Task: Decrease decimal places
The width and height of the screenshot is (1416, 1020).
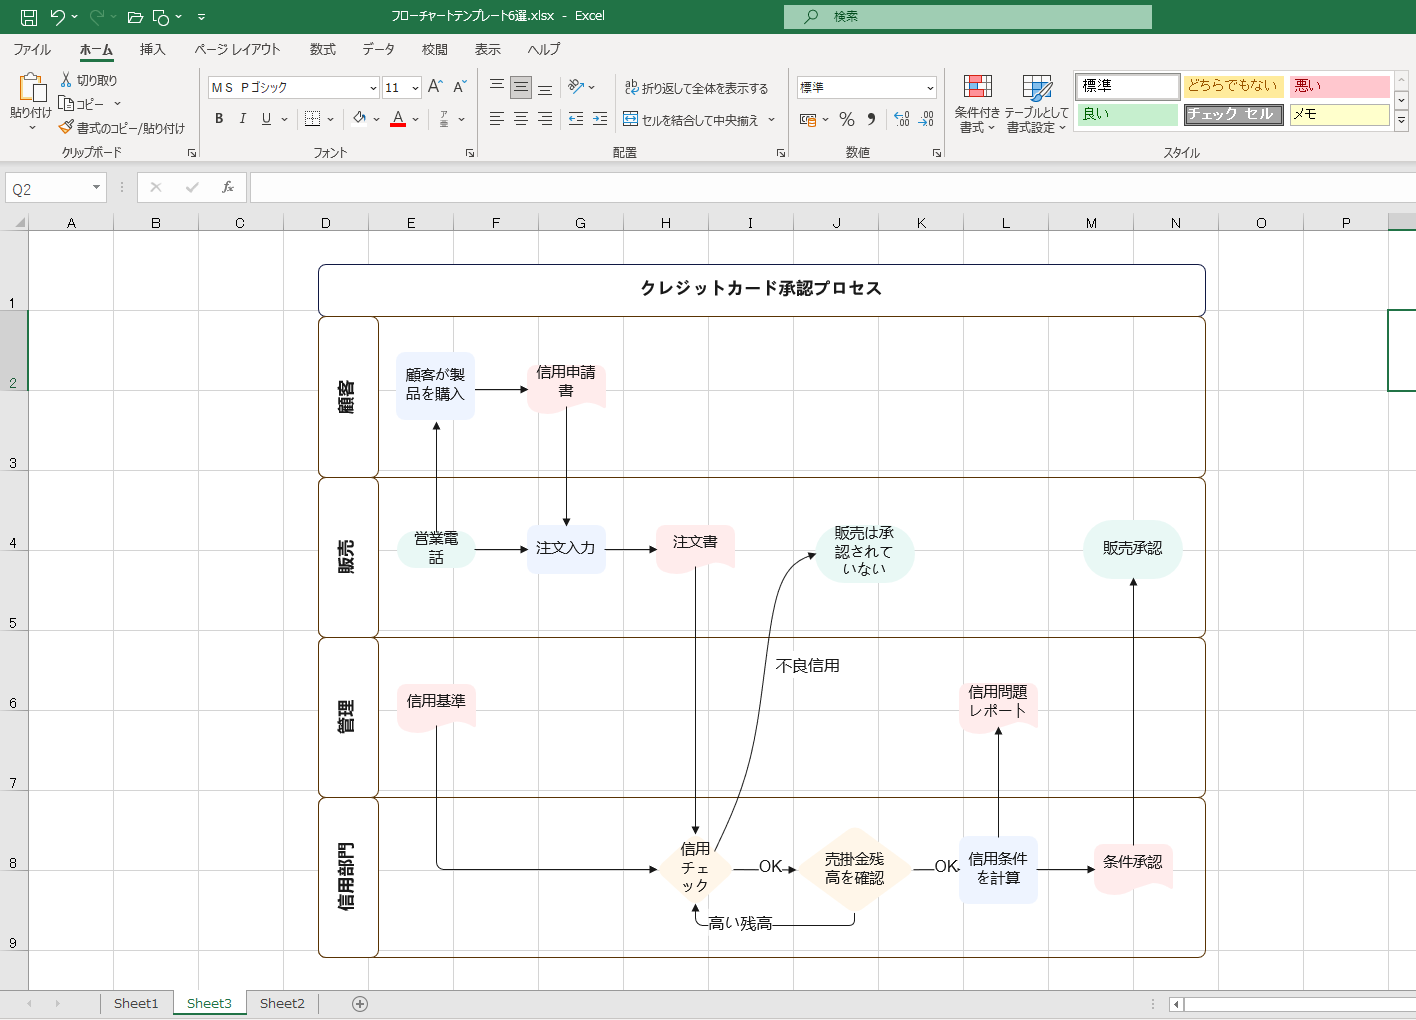Action: (x=927, y=119)
